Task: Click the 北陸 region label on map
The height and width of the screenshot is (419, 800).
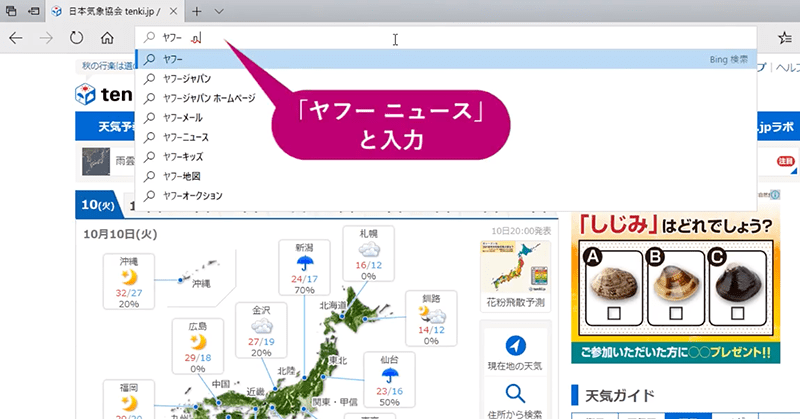Action: [x=286, y=371]
